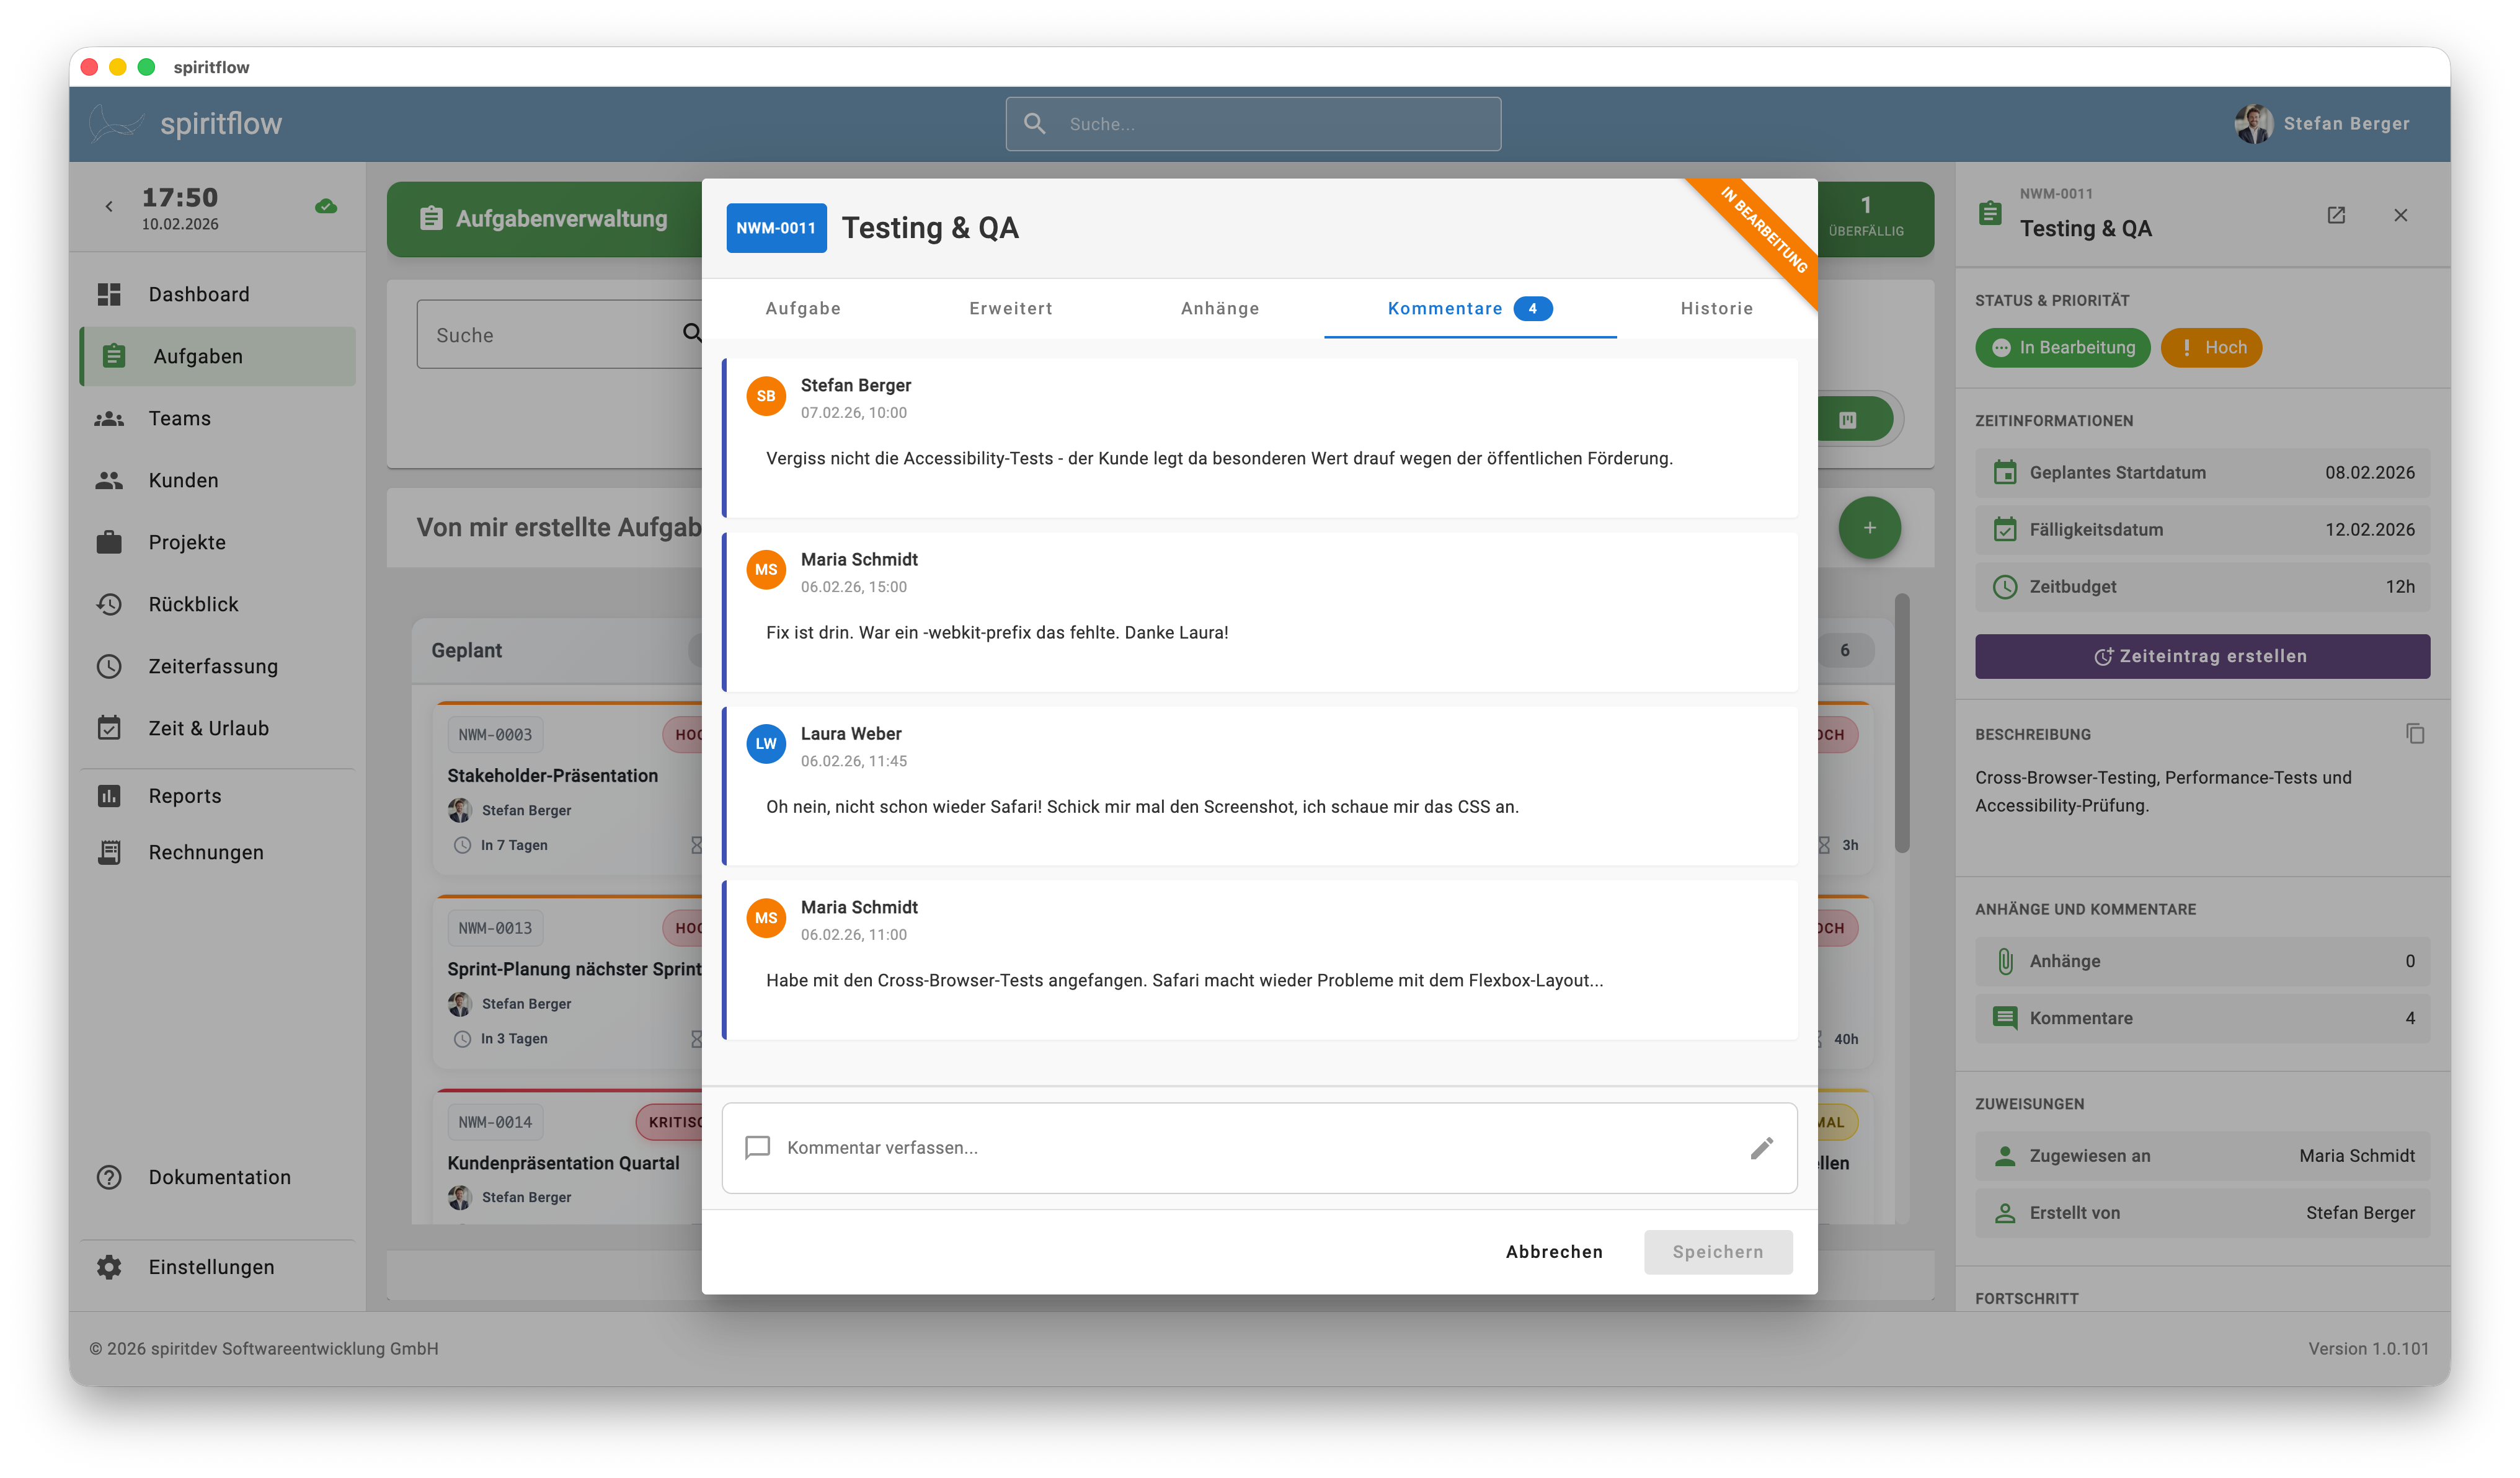The image size is (2520, 1478).
Task: Open task in new window icon
Action: [x=2336, y=215]
